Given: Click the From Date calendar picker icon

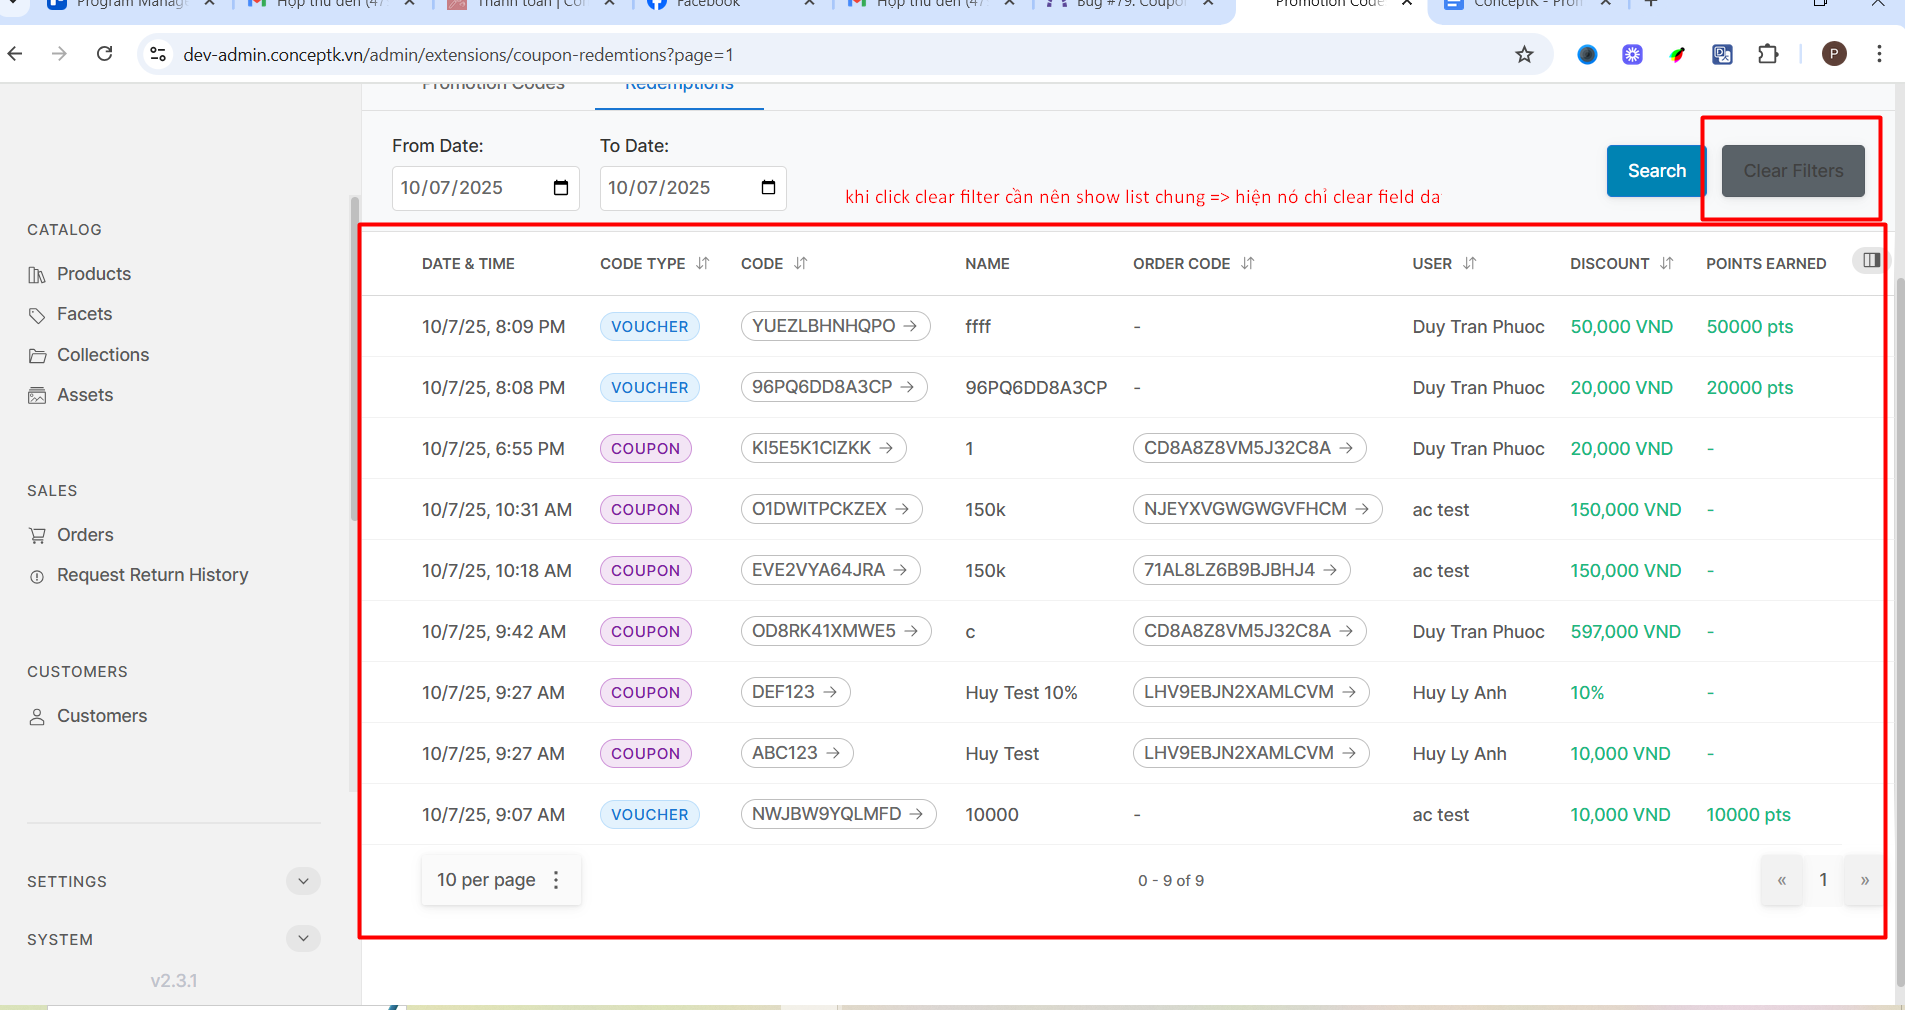Looking at the screenshot, I should coord(560,188).
